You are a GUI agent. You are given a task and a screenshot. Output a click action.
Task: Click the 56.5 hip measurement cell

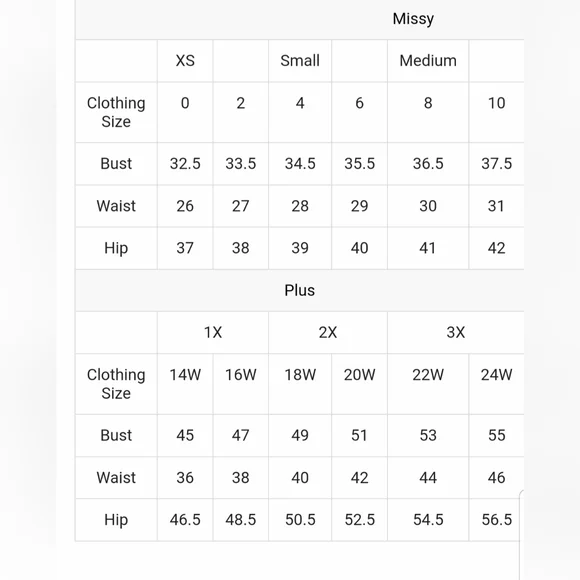(x=496, y=520)
